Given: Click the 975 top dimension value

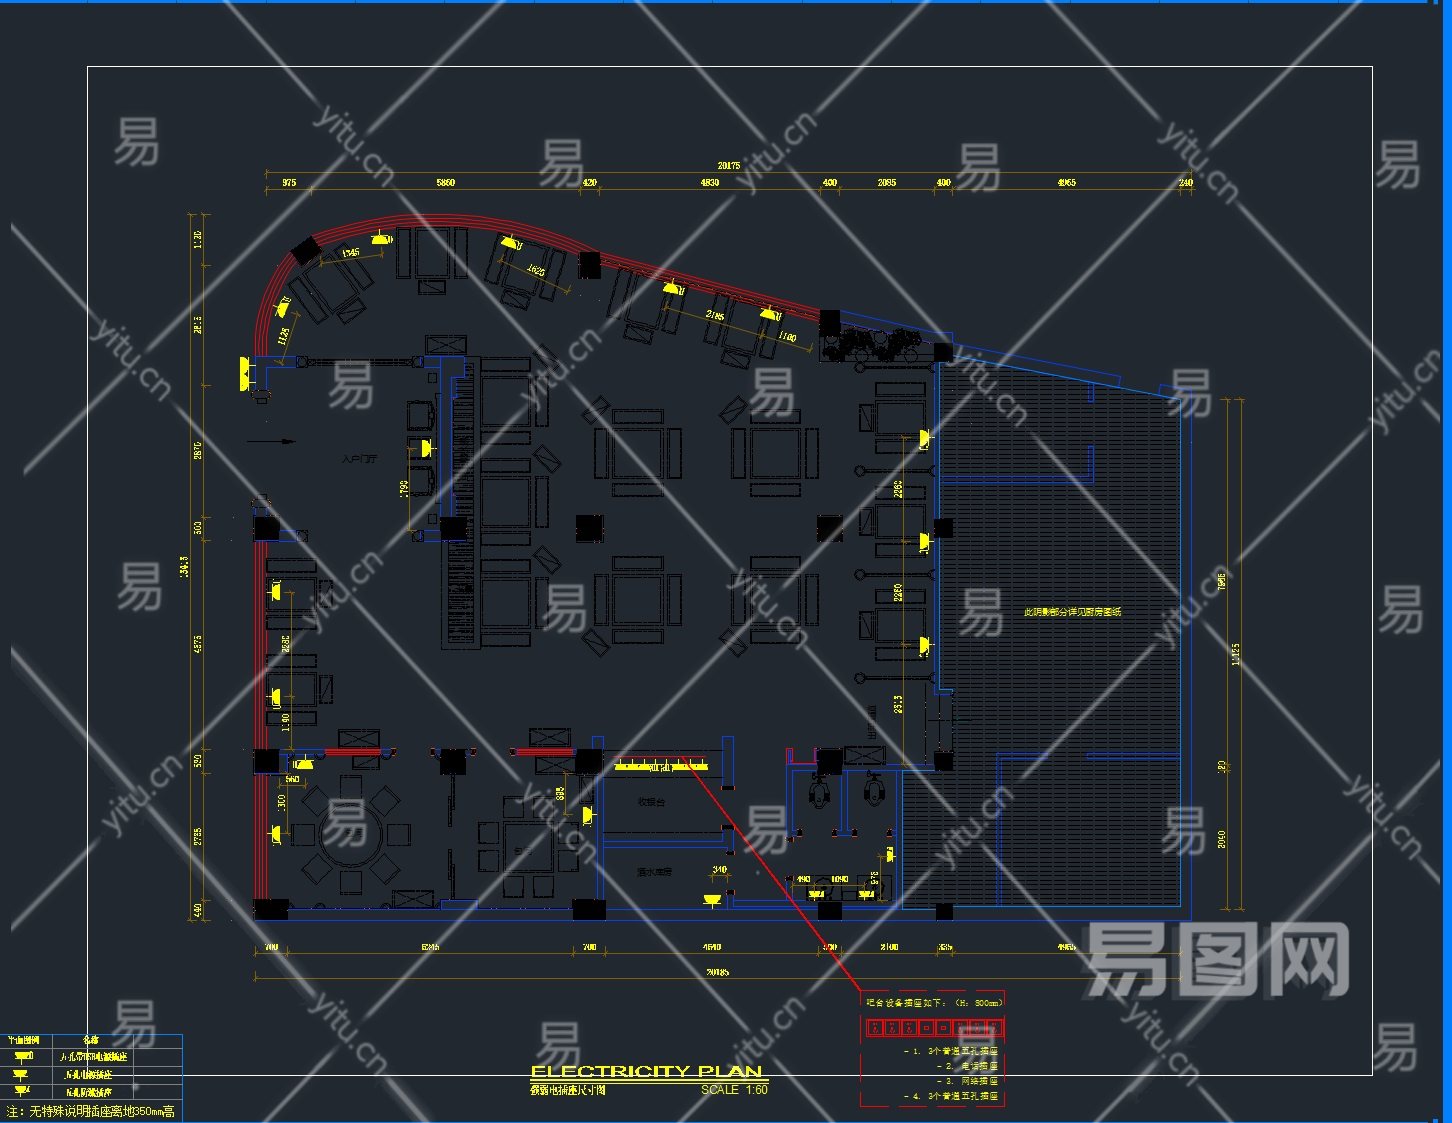Looking at the screenshot, I should pyautogui.click(x=289, y=183).
